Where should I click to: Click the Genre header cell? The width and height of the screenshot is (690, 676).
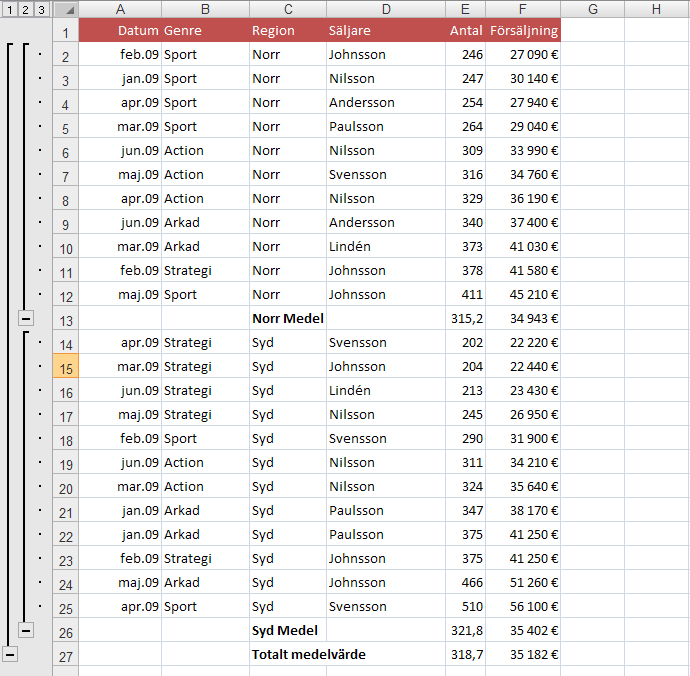pyautogui.click(x=205, y=30)
